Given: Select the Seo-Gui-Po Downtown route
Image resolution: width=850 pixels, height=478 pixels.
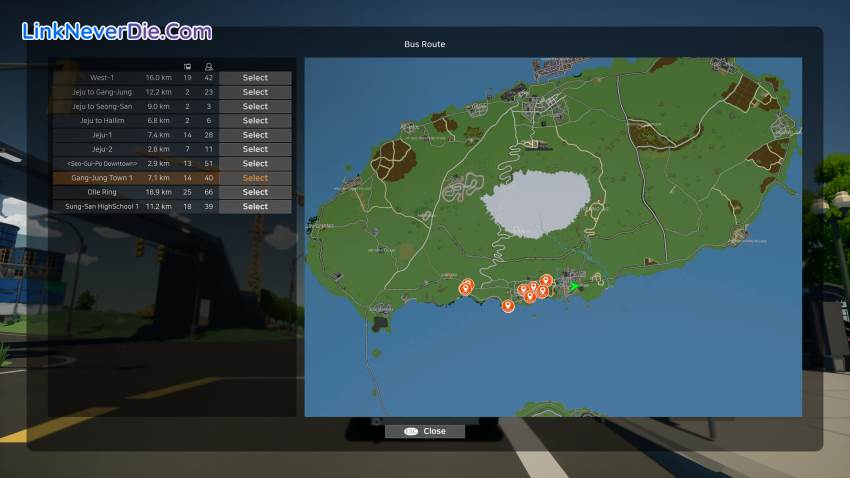Looking at the screenshot, I should pos(255,163).
